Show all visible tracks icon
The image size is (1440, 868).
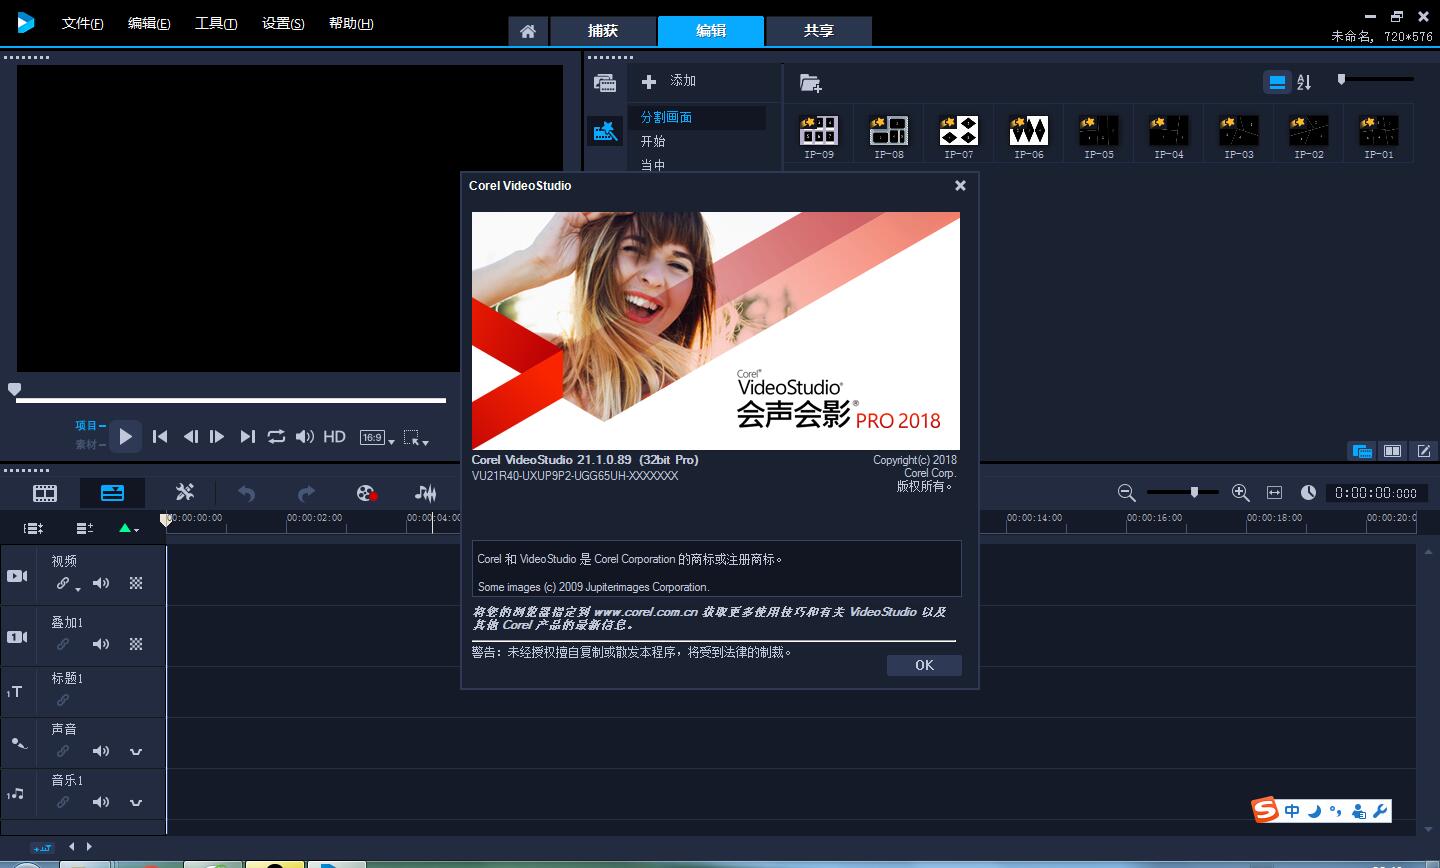point(33,528)
